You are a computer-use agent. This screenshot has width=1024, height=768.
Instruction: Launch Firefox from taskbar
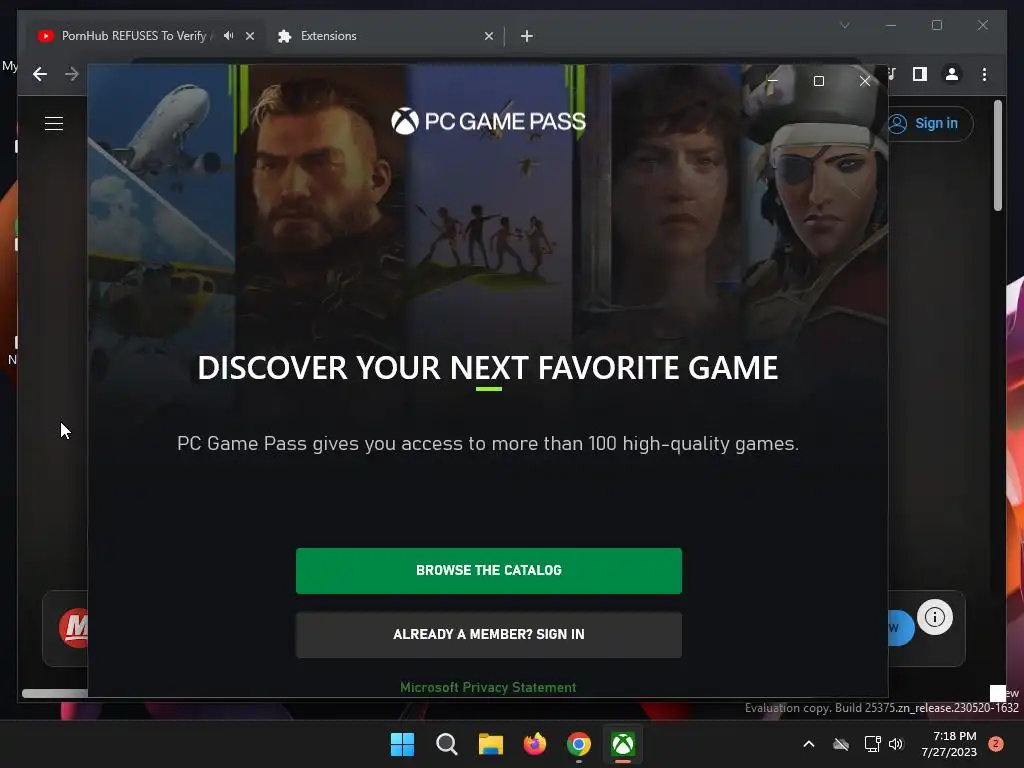coord(535,744)
